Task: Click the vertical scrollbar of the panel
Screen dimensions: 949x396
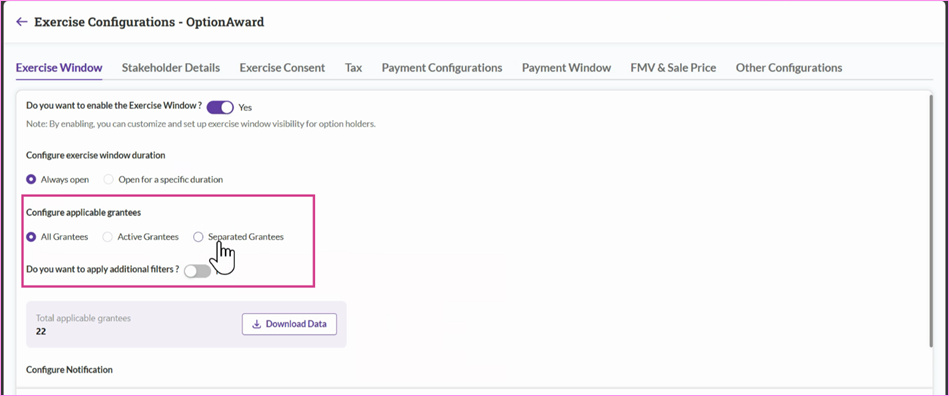Action: click(x=931, y=221)
